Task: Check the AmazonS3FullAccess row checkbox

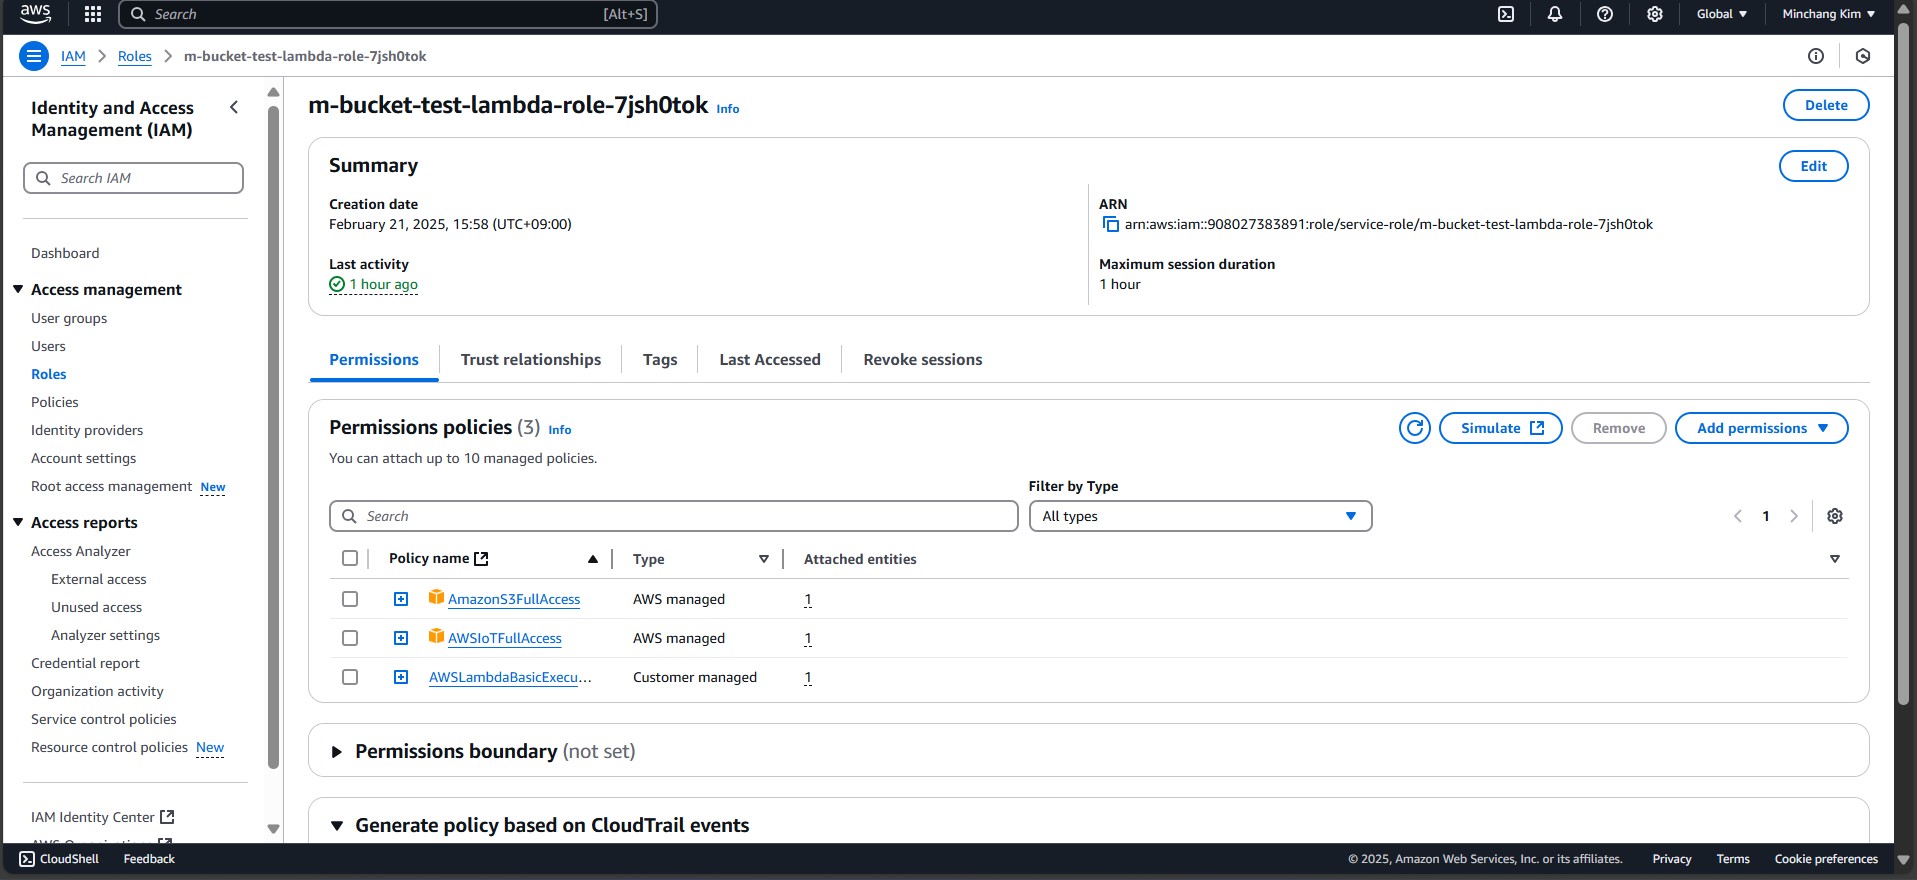Action: click(x=350, y=599)
